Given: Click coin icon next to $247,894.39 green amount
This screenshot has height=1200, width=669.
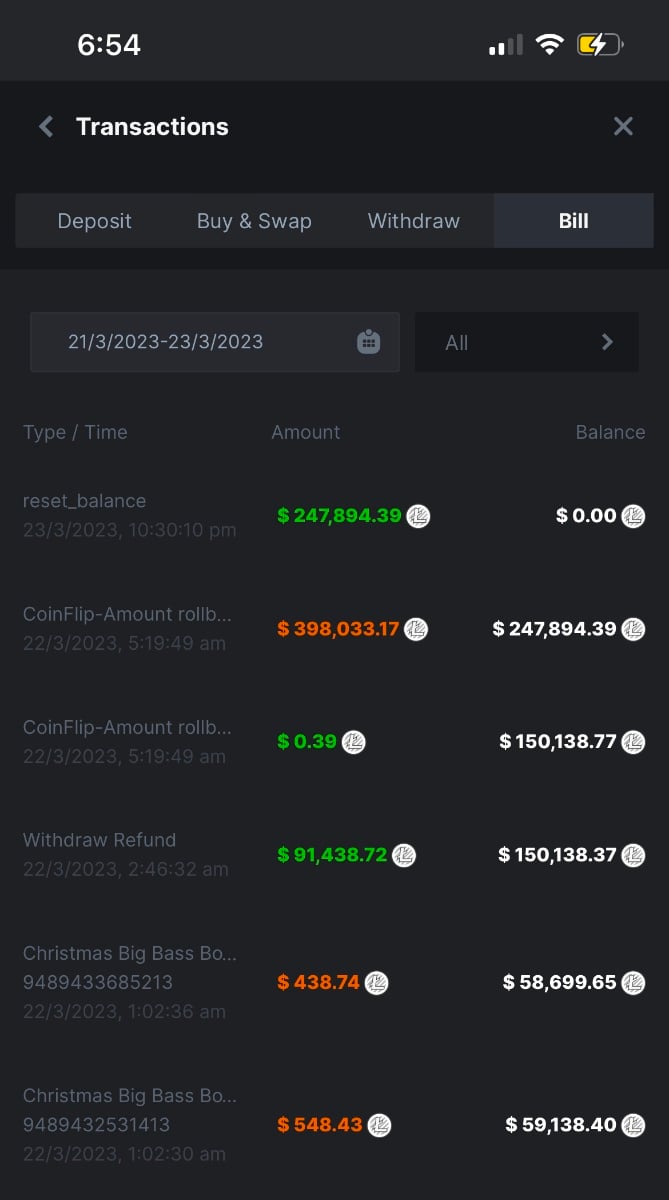Looking at the screenshot, I should click(418, 516).
